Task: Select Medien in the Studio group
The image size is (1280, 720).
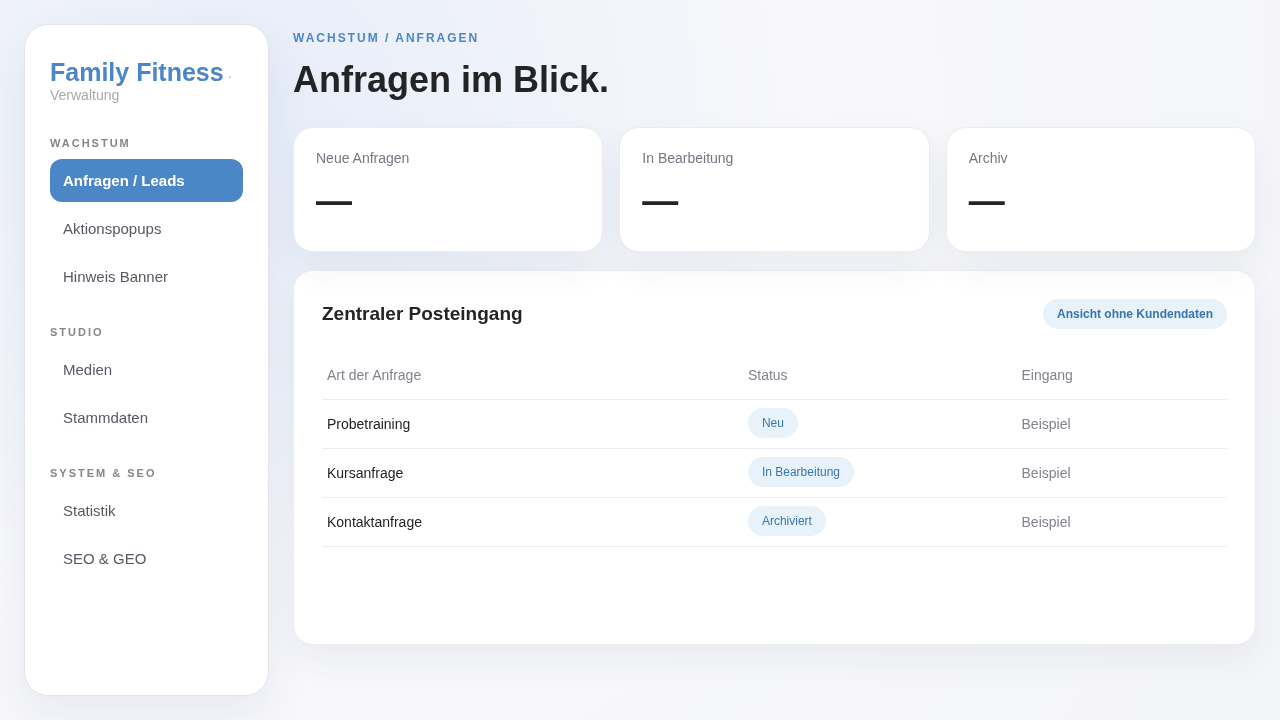Action: tap(146, 369)
